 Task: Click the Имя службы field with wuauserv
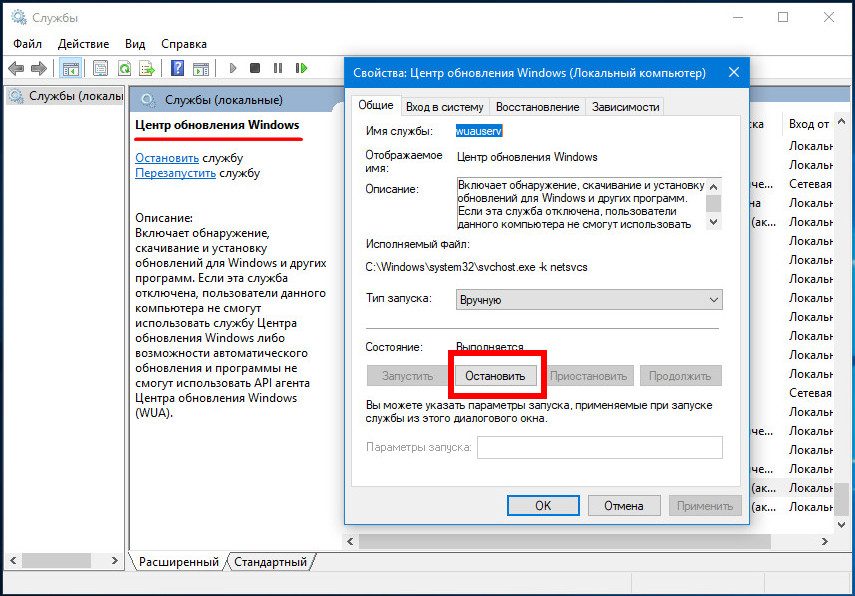tap(479, 131)
